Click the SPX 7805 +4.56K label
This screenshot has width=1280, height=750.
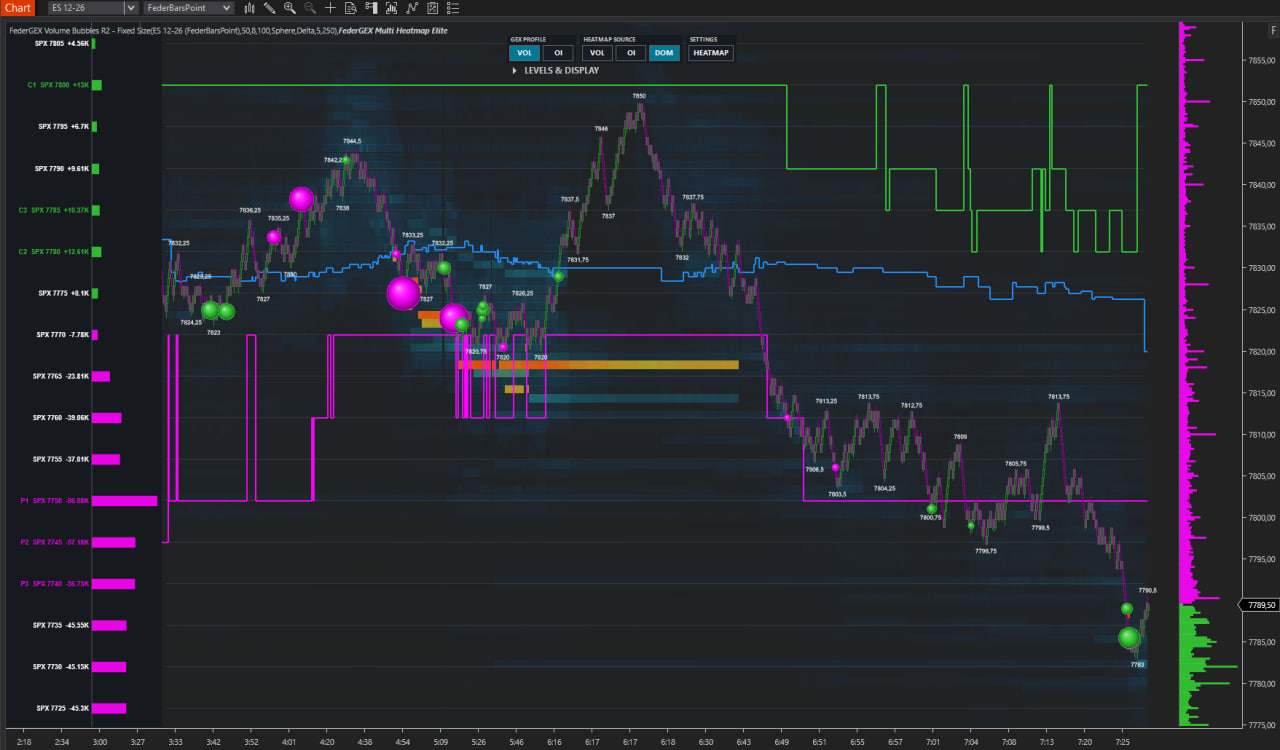[x=63, y=43]
